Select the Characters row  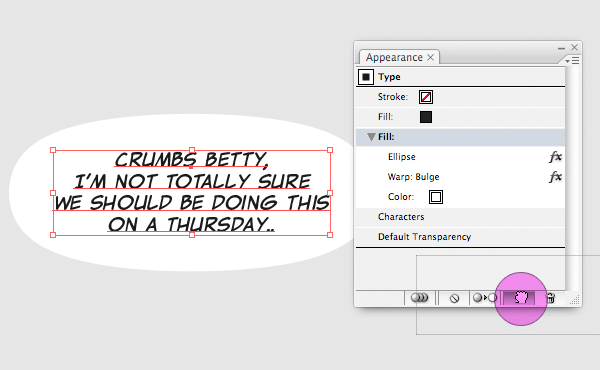click(x=460, y=217)
